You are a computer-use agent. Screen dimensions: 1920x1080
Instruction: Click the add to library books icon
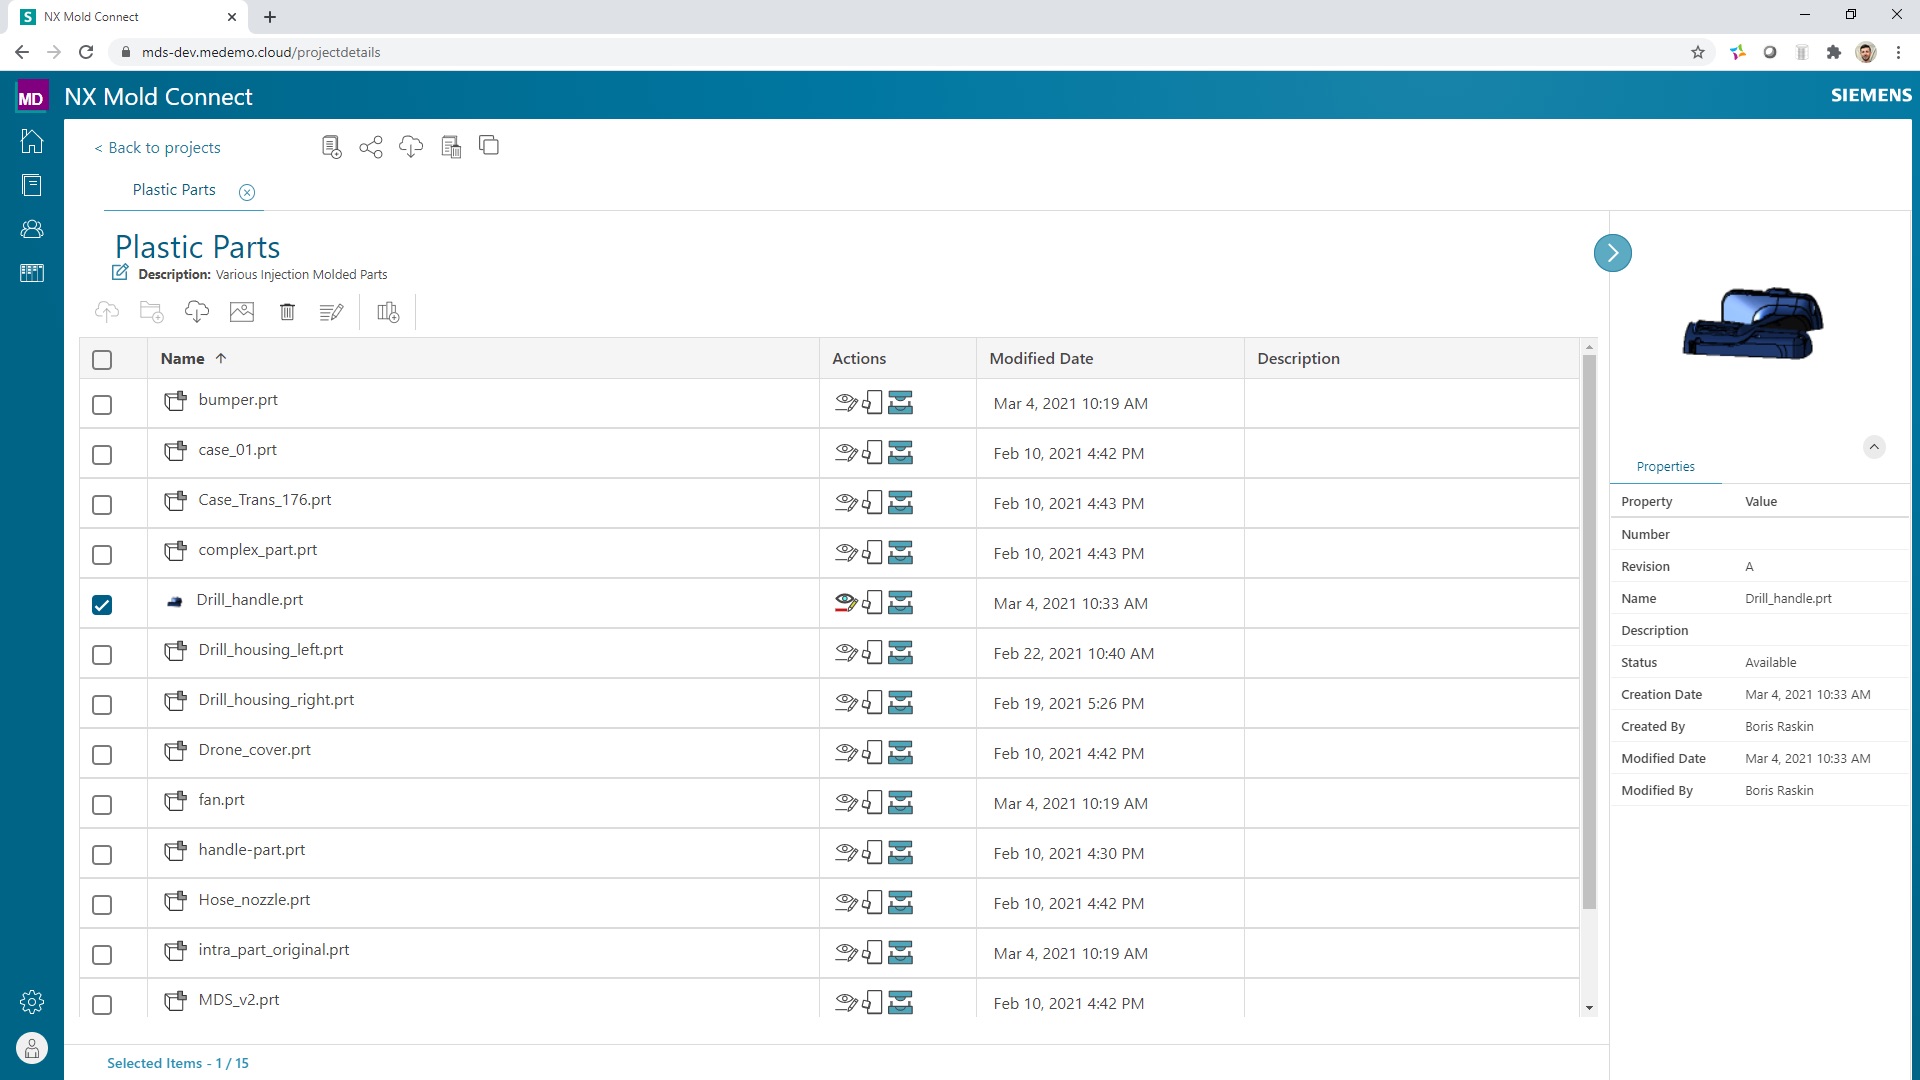(388, 312)
